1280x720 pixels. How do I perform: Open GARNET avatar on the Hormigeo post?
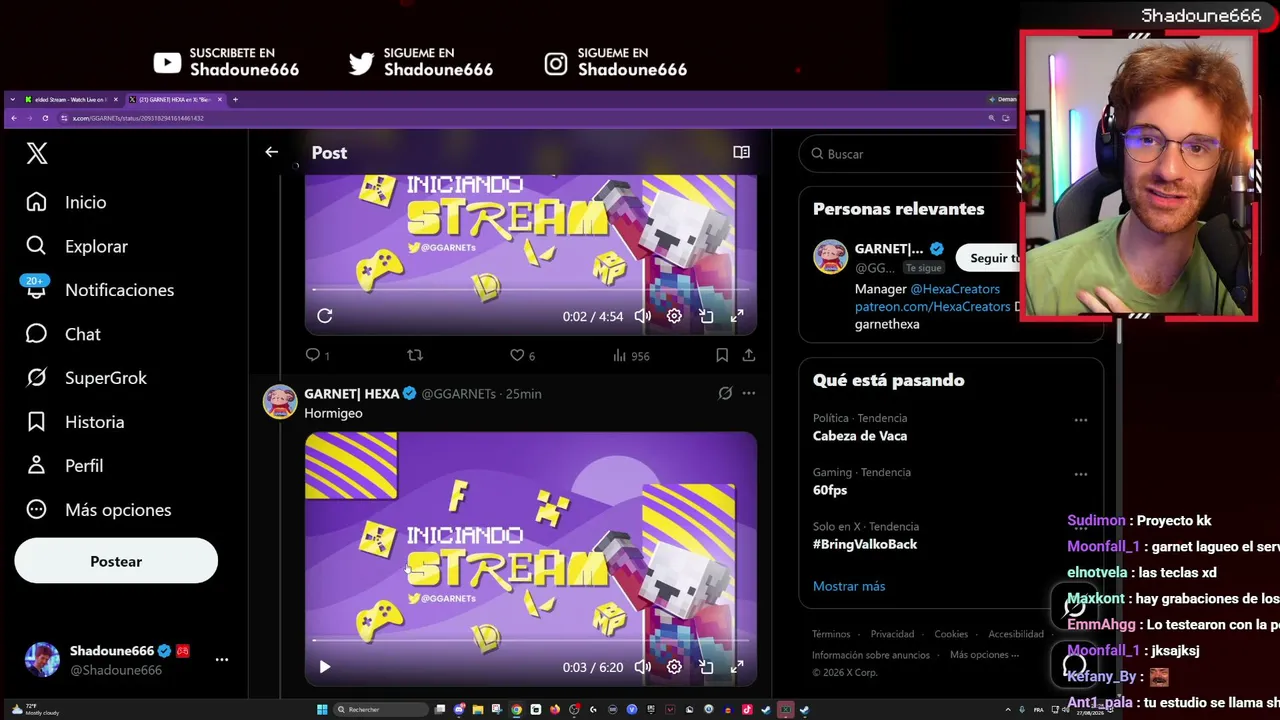280,402
